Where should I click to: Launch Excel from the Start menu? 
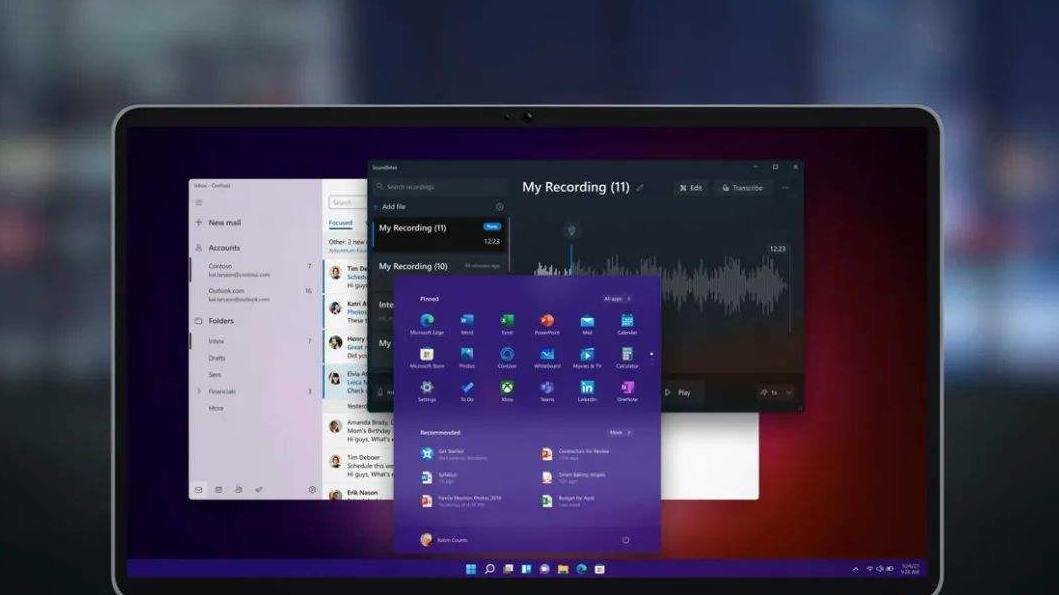click(508, 321)
